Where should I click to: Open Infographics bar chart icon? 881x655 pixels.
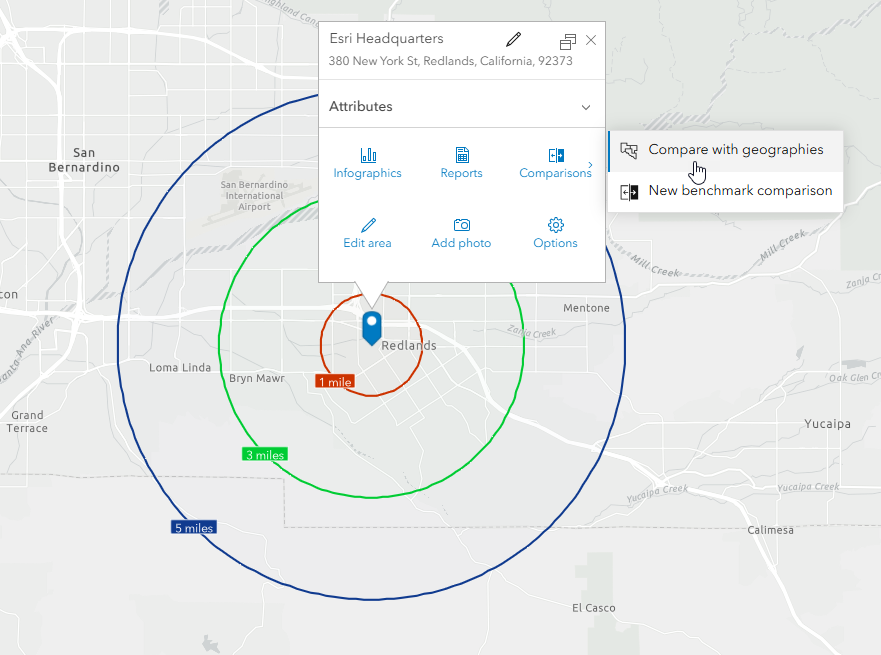pos(368,154)
